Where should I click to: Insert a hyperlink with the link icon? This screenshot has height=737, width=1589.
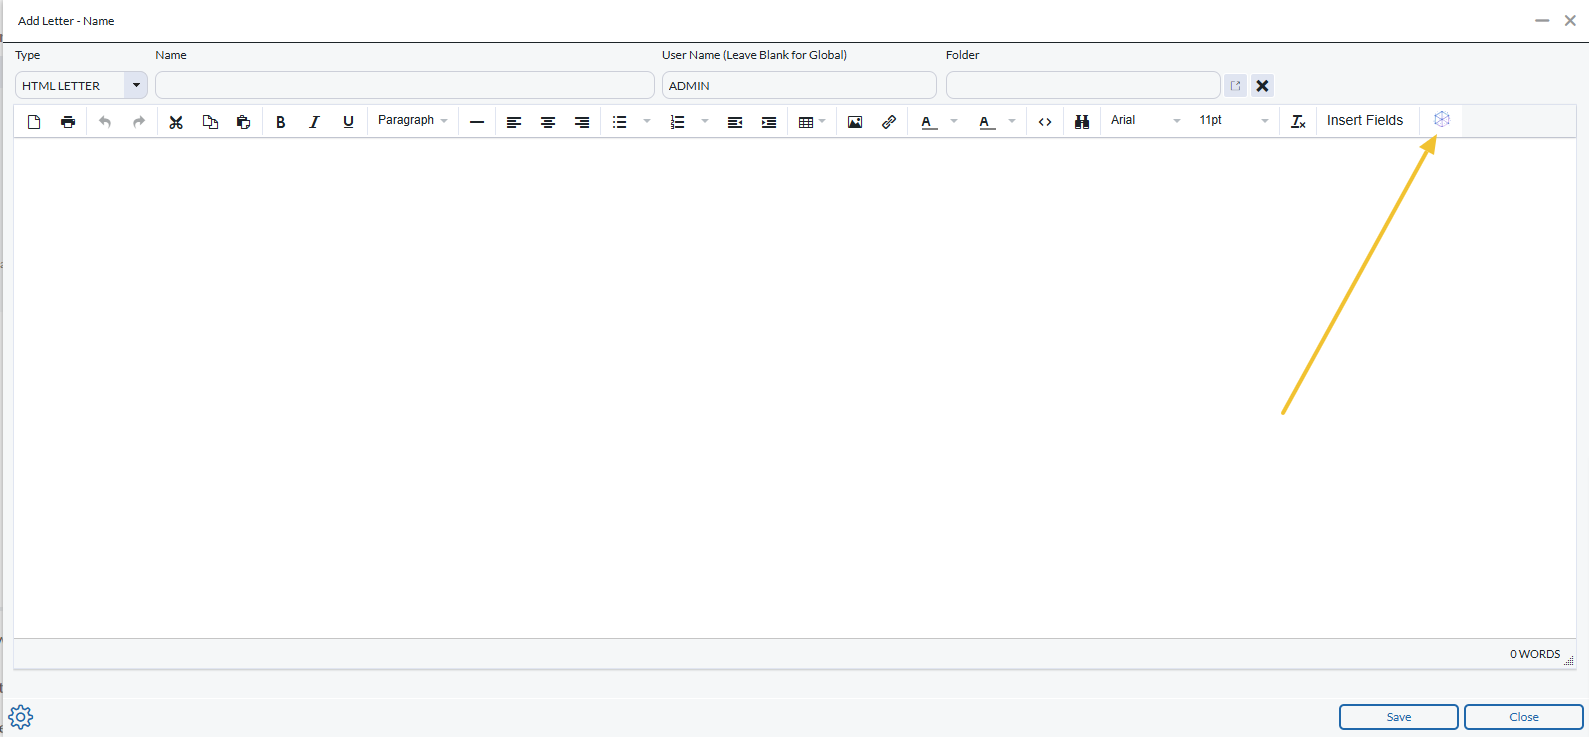889,122
